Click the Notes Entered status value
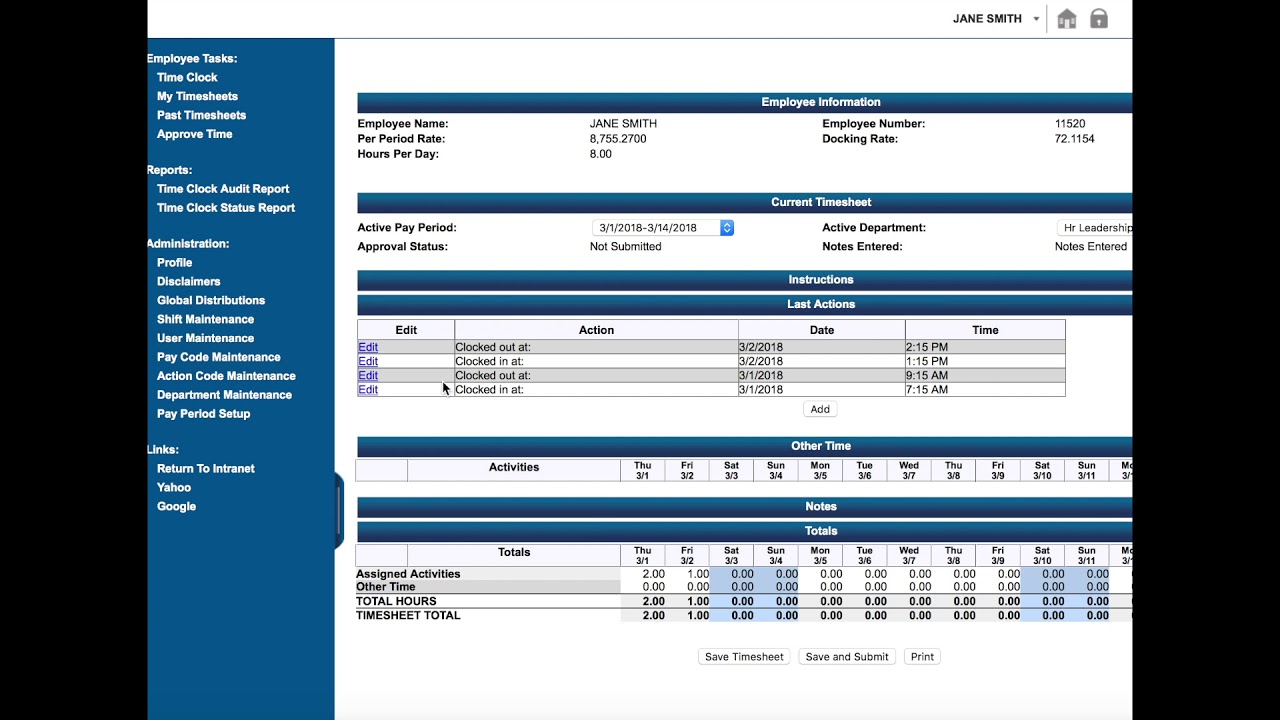The width and height of the screenshot is (1280, 720). coord(1091,247)
